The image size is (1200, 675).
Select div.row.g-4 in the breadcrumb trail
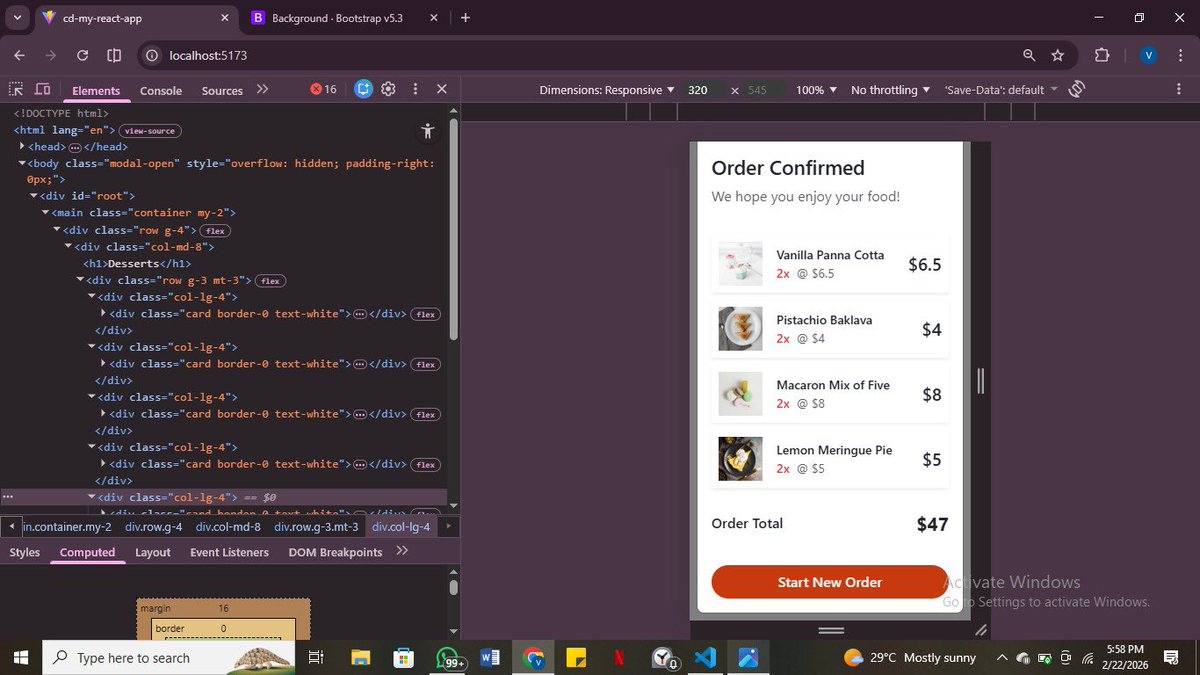click(153, 527)
